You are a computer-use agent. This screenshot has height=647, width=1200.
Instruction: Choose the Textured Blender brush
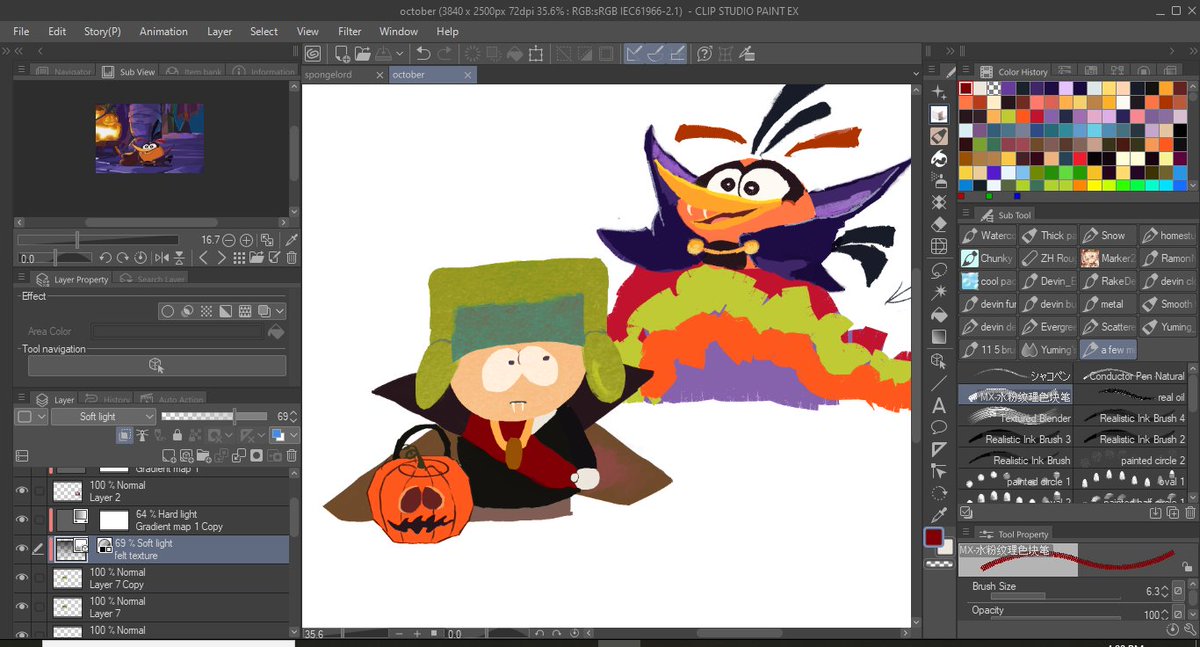click(1015, 418)
